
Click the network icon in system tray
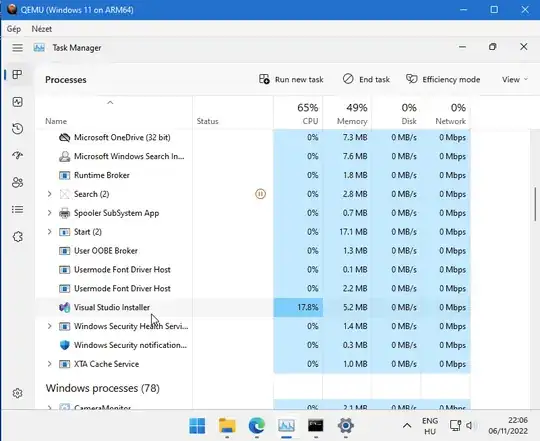455,426
